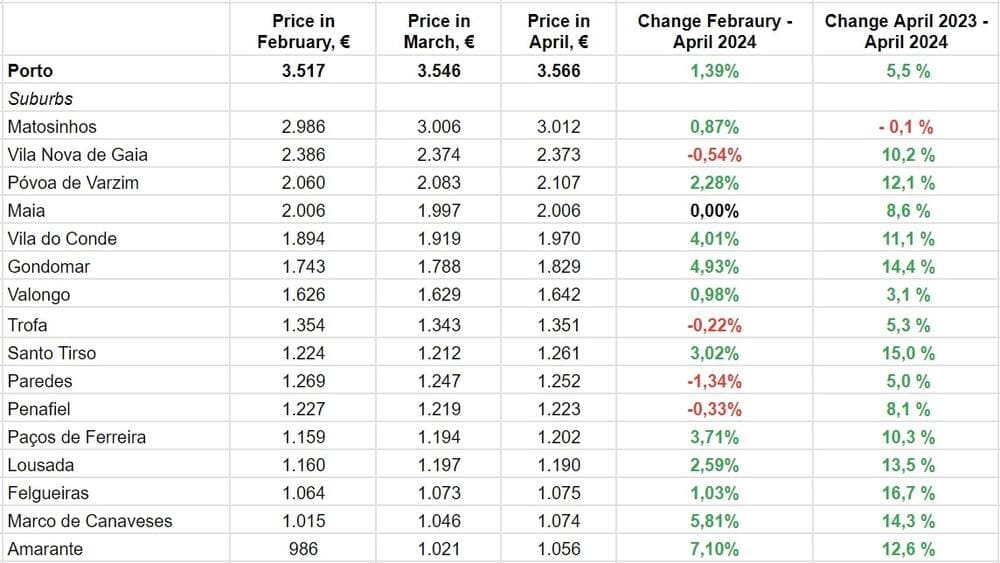The width and height of the screenshot is (1000, 563).
Task: Click Porto's April price 3.566
Action: [558, 71]
